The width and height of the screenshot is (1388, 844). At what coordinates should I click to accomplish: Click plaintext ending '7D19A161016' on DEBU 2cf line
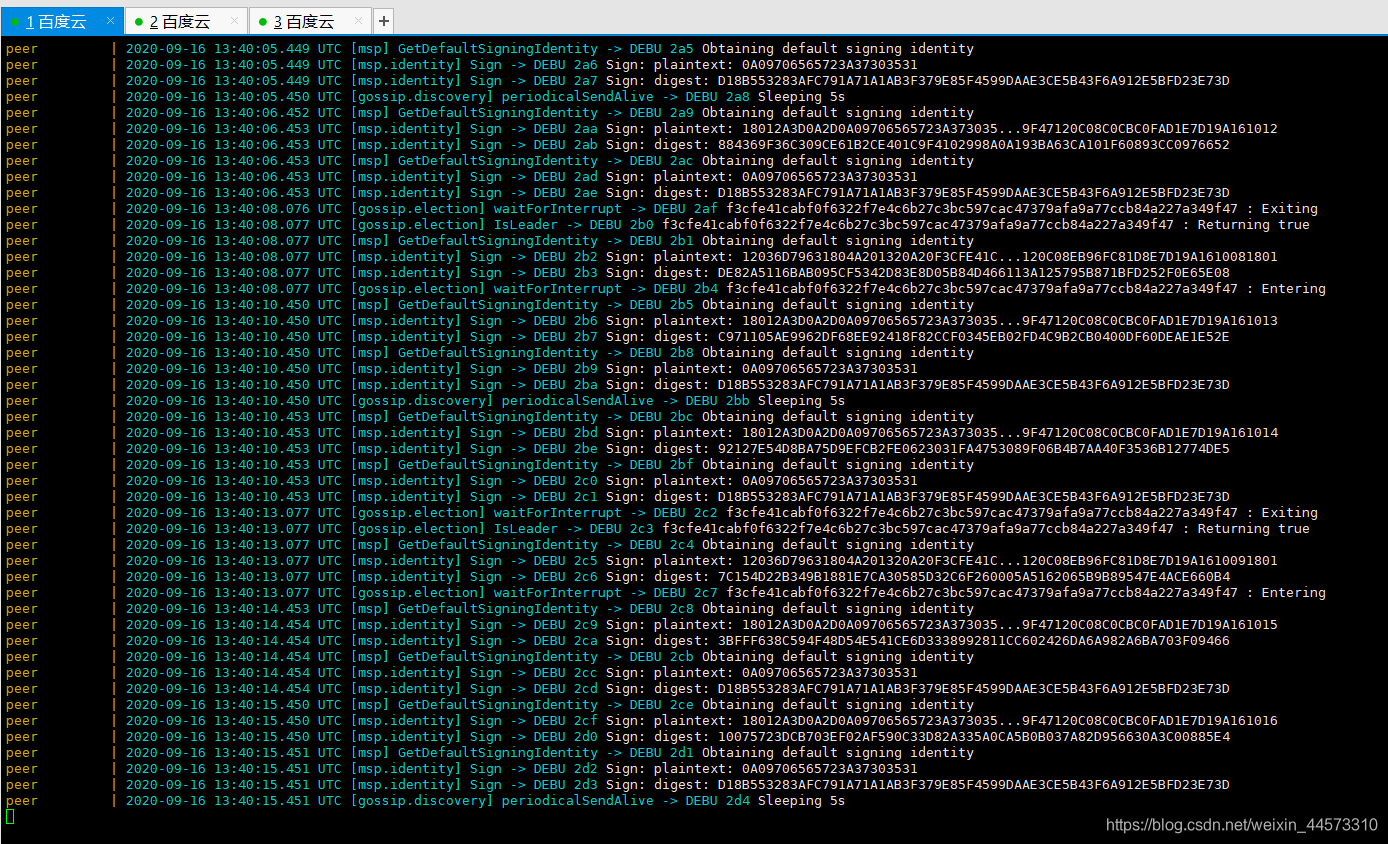pyautogui.click(x=1009, y=720)
